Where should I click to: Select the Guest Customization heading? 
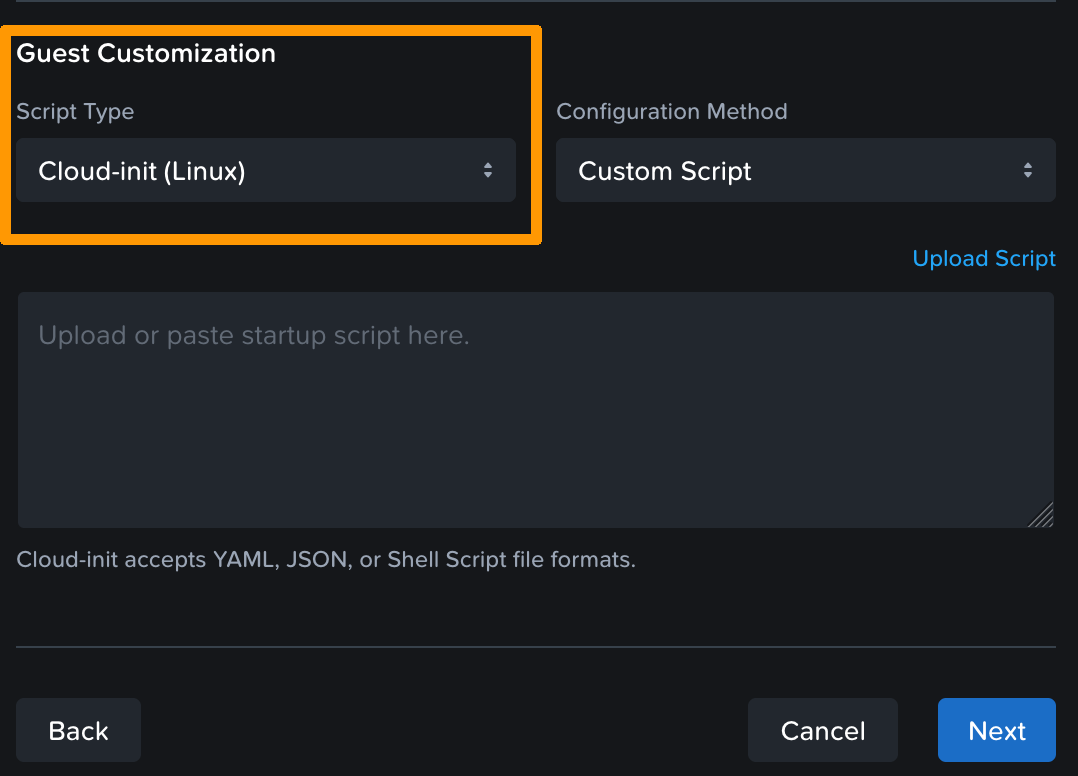(146, 53)
